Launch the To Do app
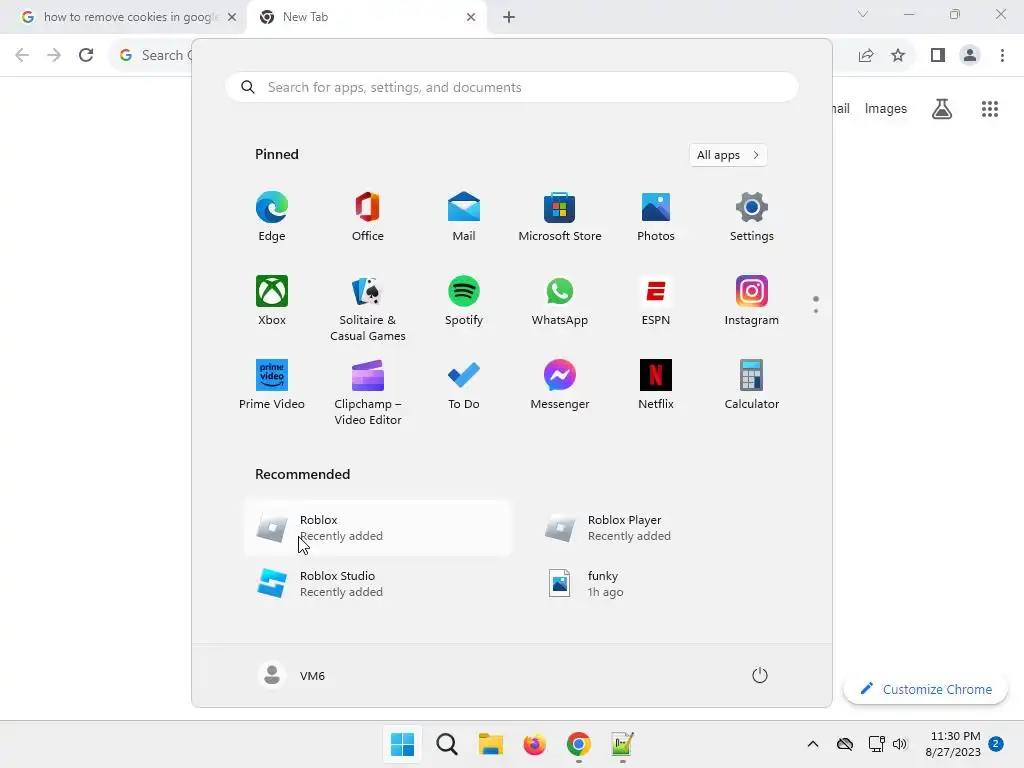Image resolution: width=1024 pixels, height=768 pixels. click(x=464, y=385)
